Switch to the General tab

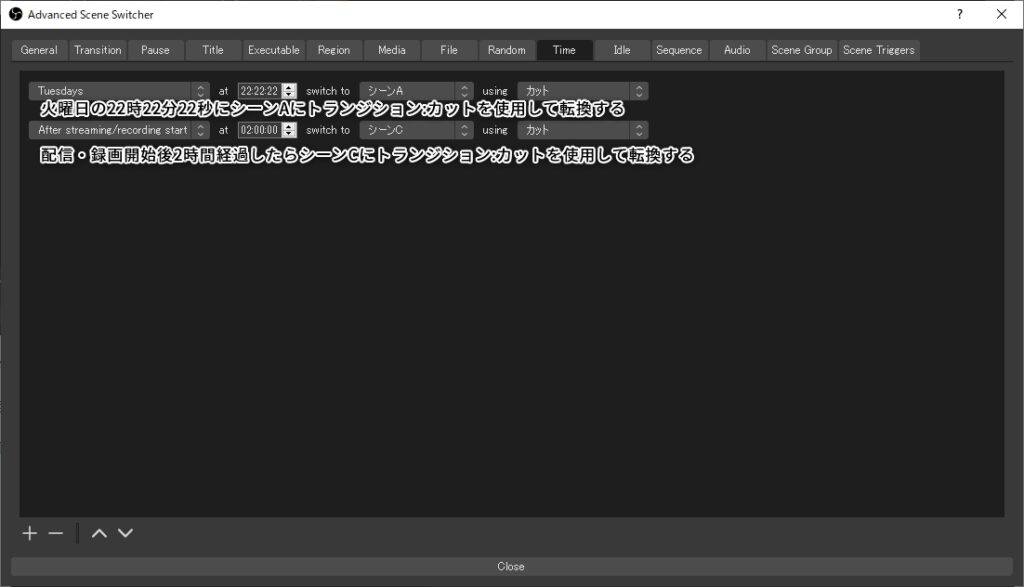[x=39, y=49]
